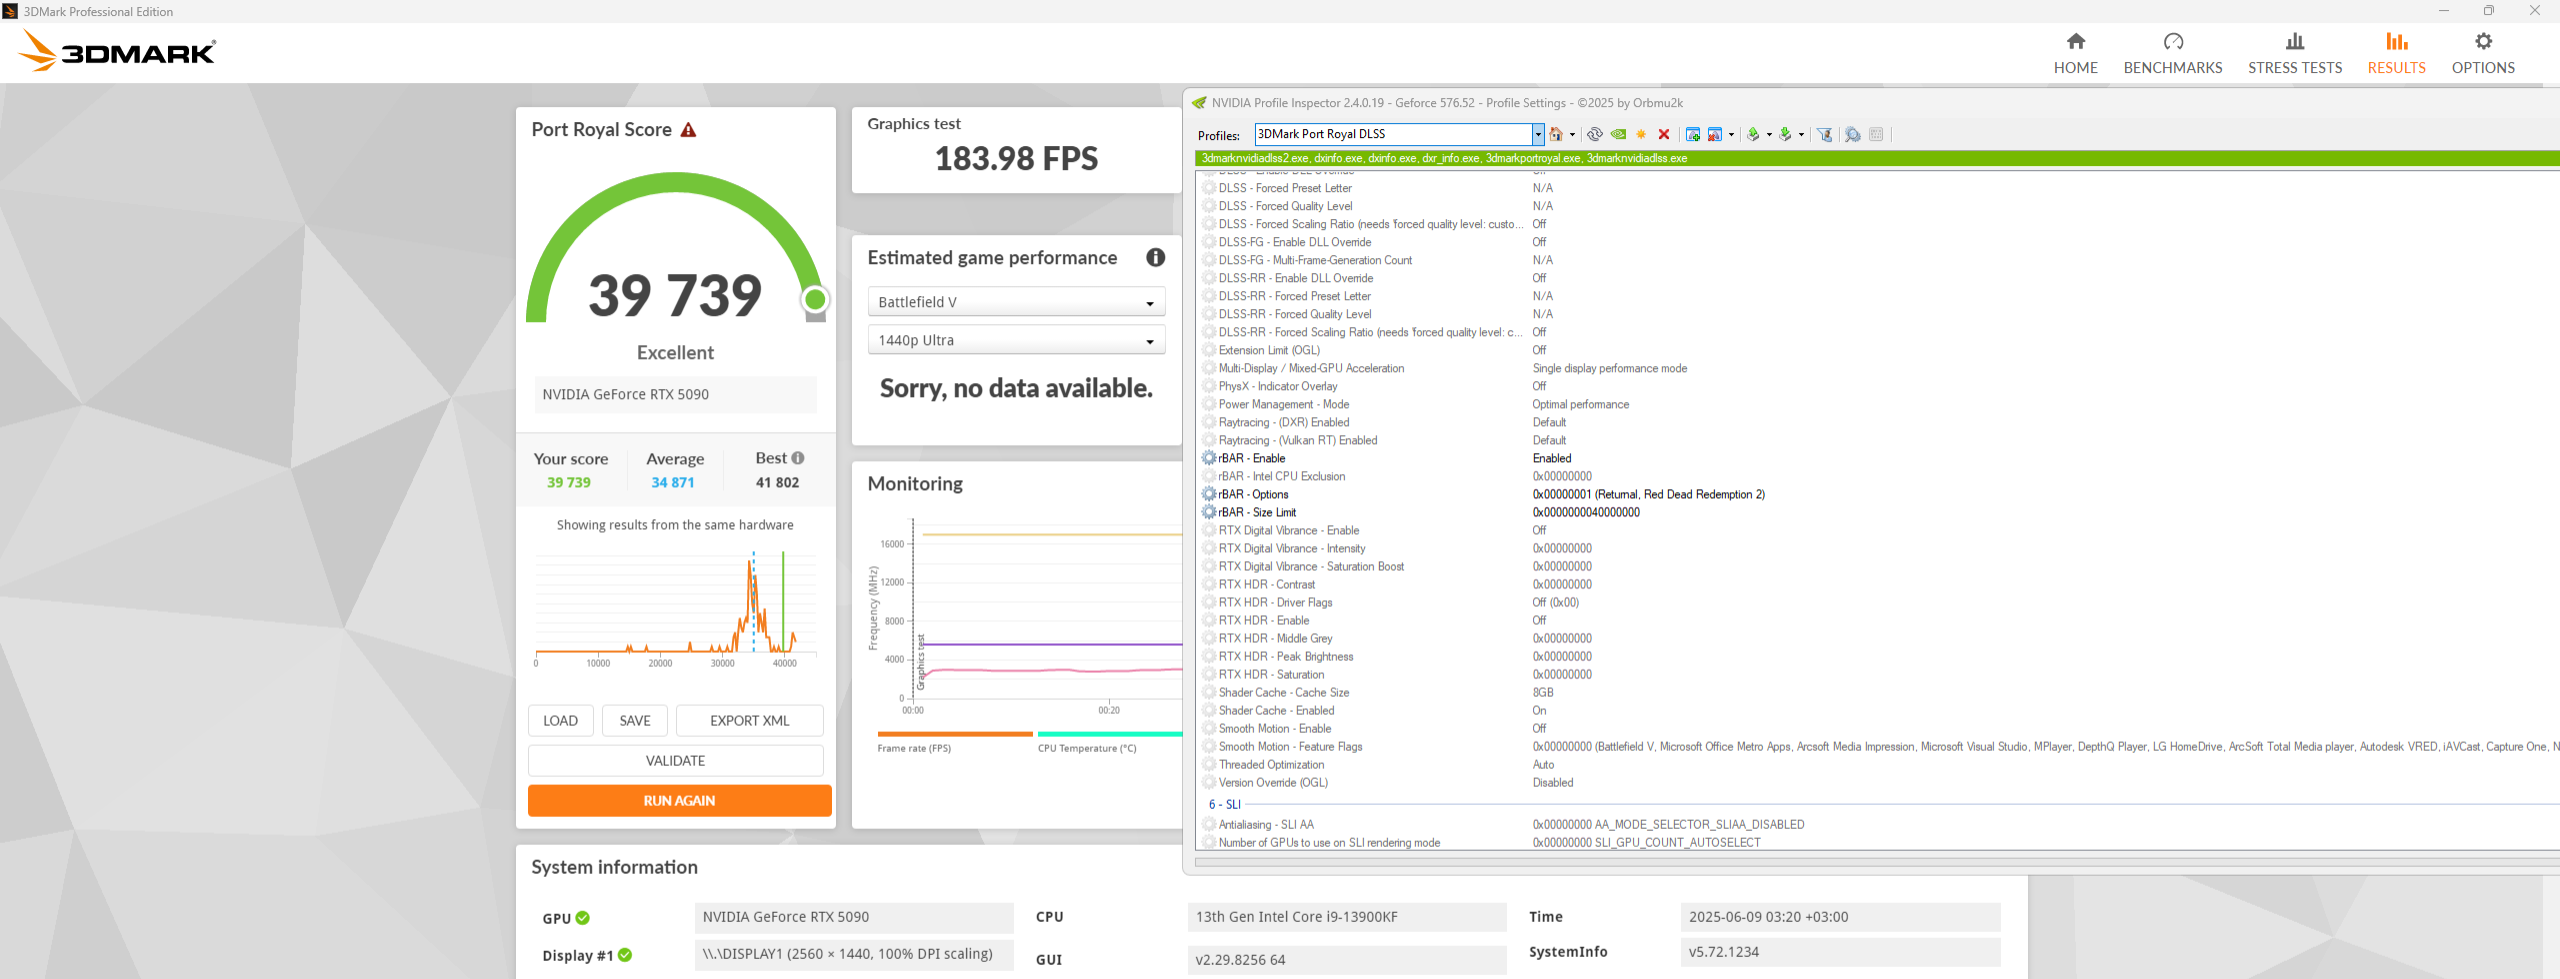This screenshot has height=979, width=2560.
Task: Click the magnifier-and-gear scan icon
Action: tap(1853, 135)
